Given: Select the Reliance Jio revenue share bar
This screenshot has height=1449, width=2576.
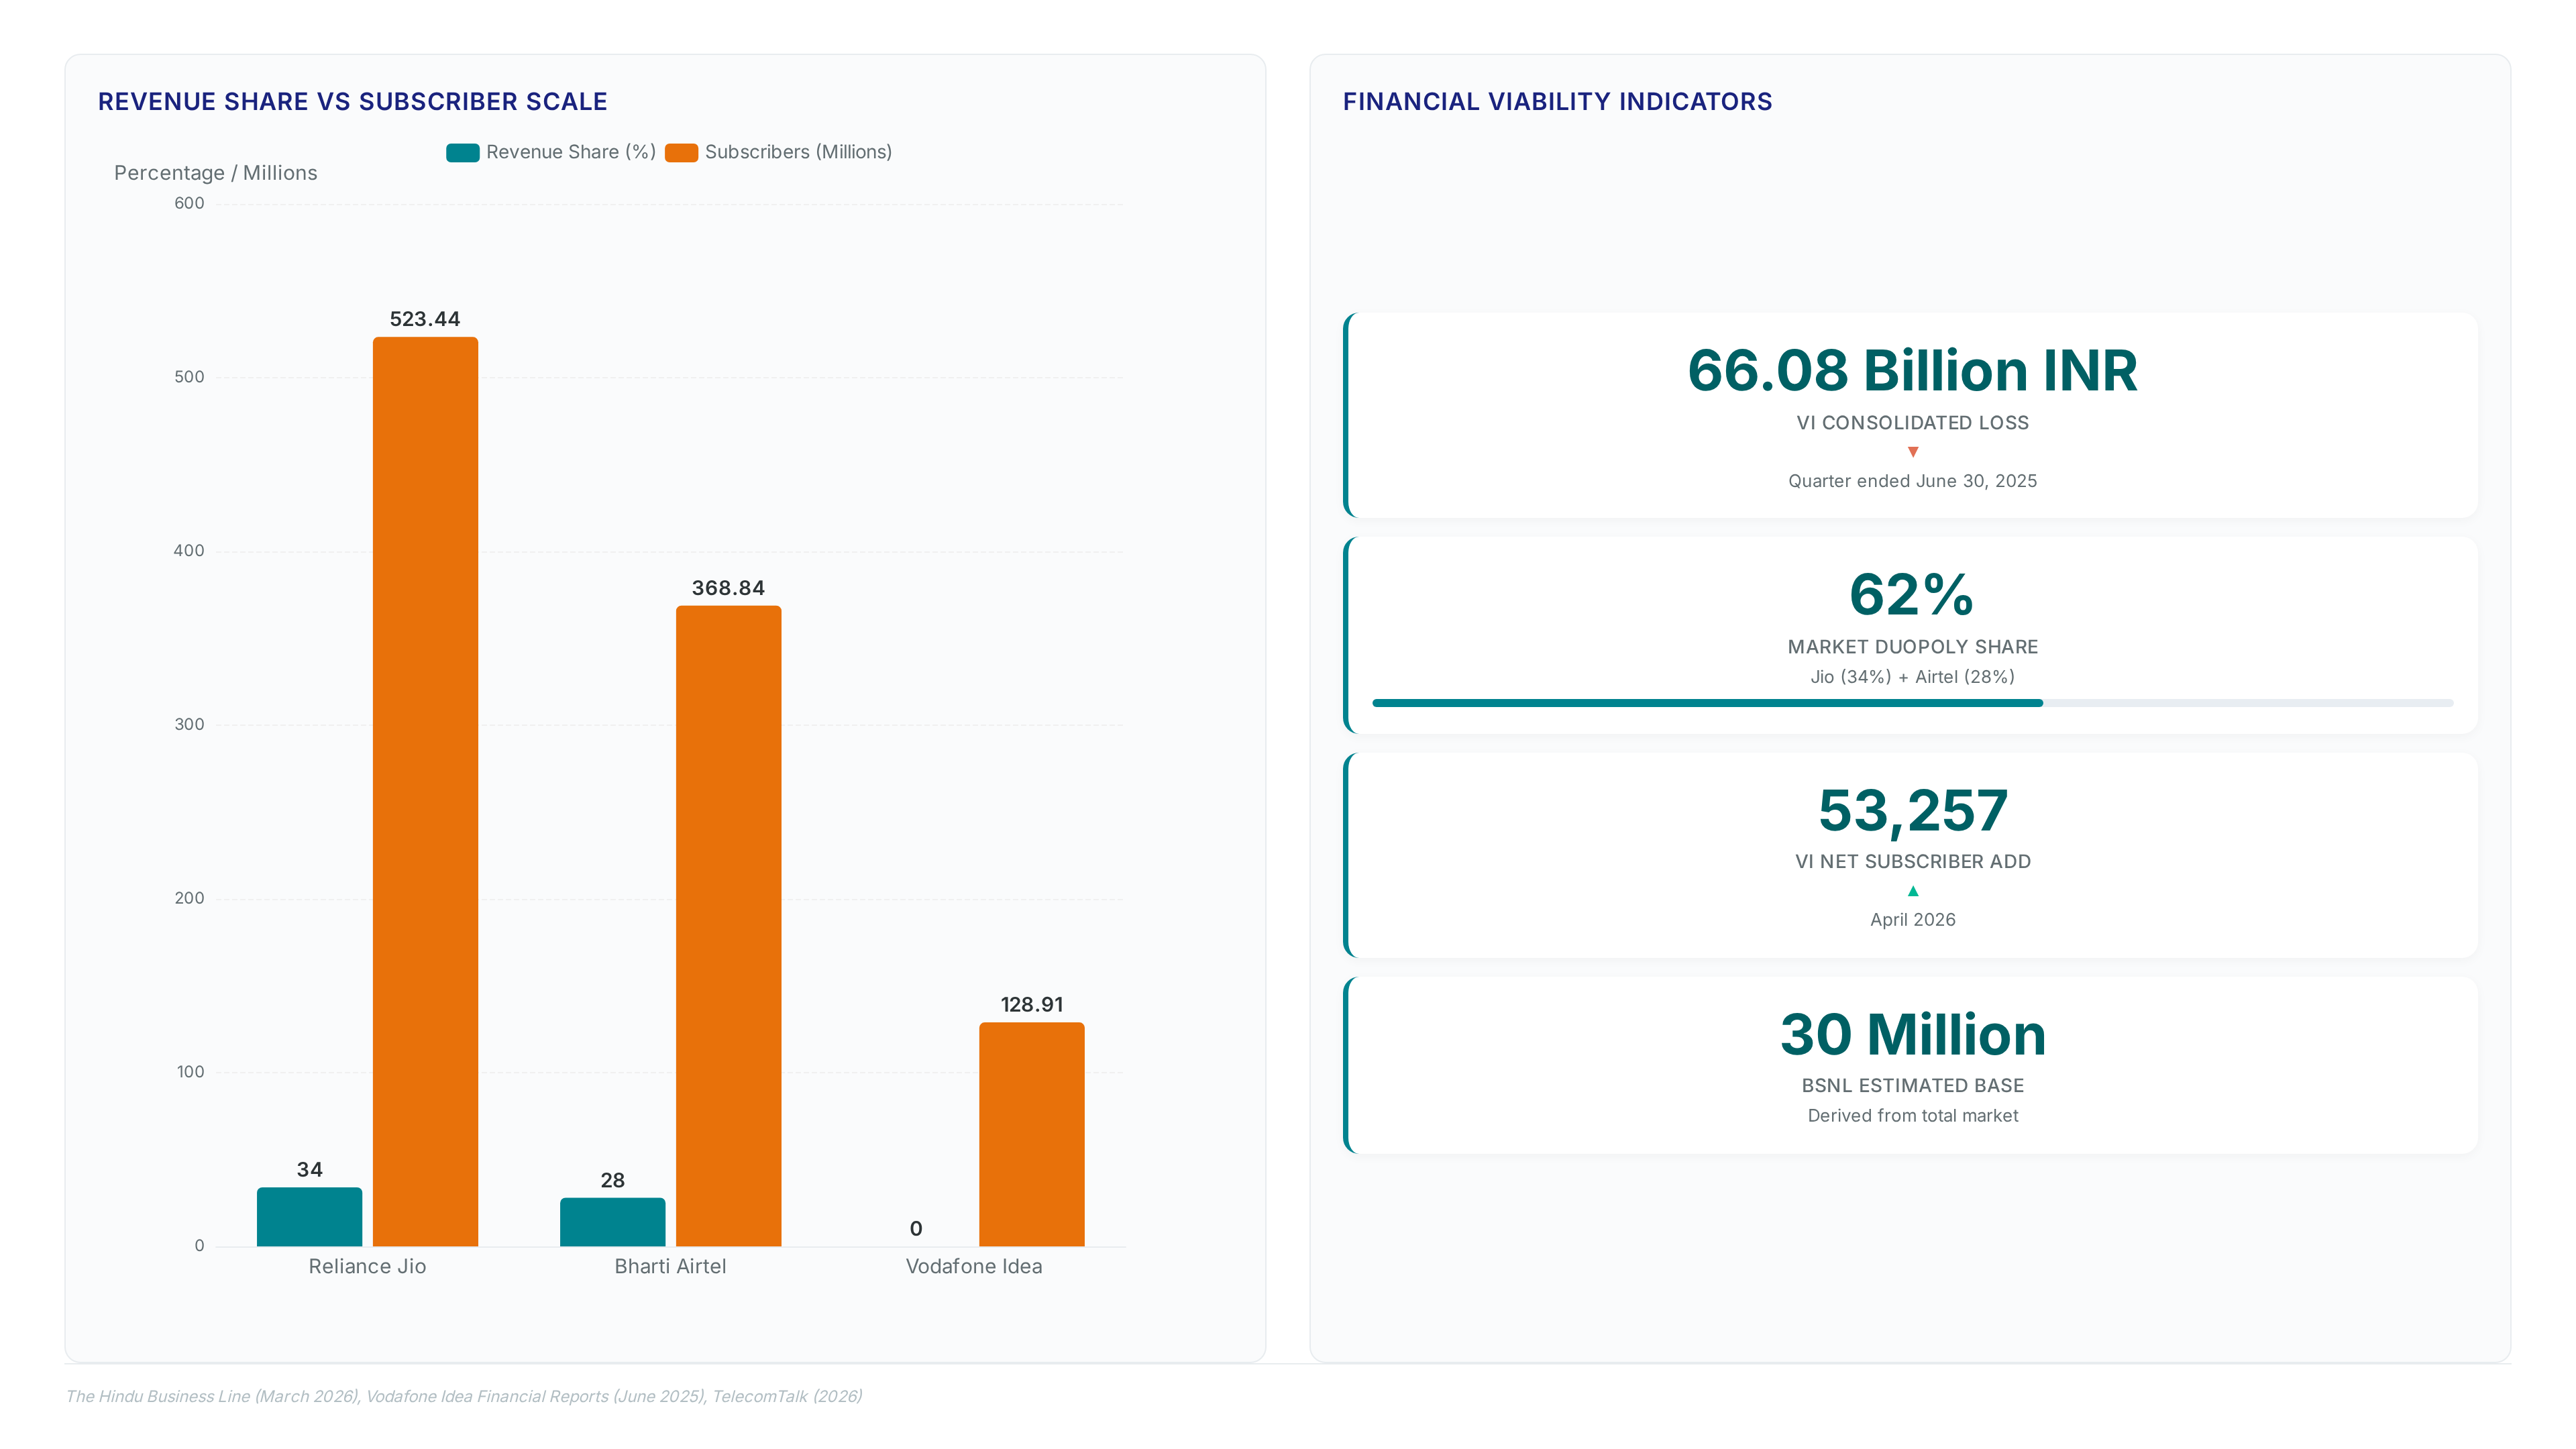Looking at the screenshot, I should [x=309, y=1216].
